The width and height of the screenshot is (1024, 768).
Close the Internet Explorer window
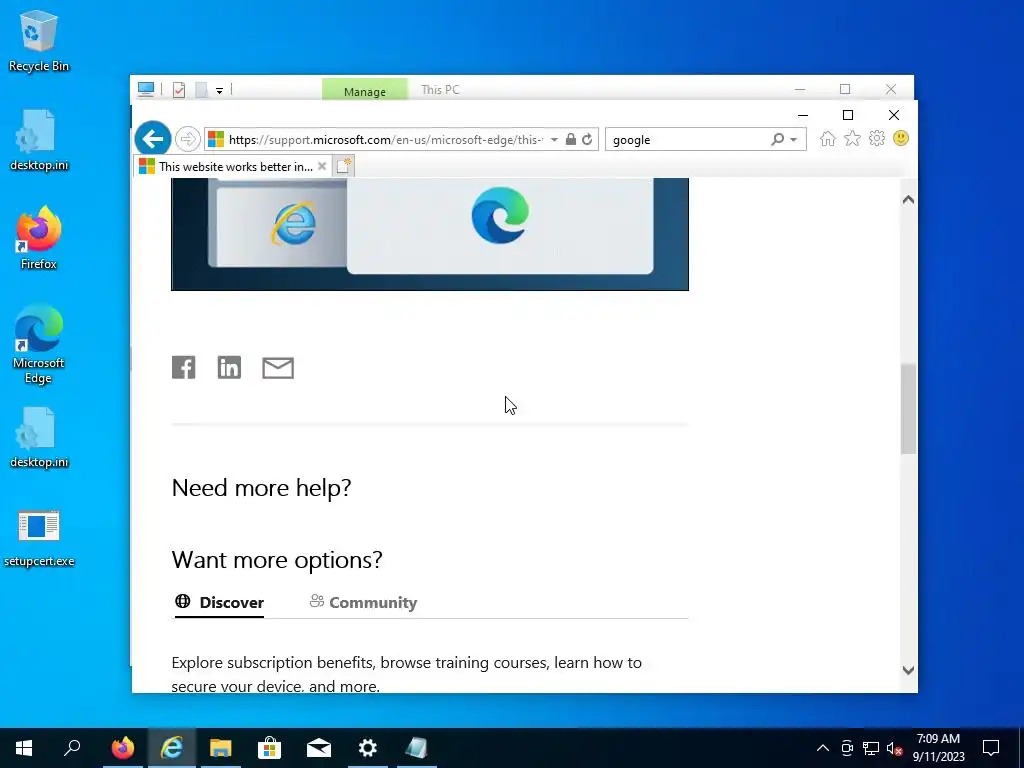click(x=894, y=115)
